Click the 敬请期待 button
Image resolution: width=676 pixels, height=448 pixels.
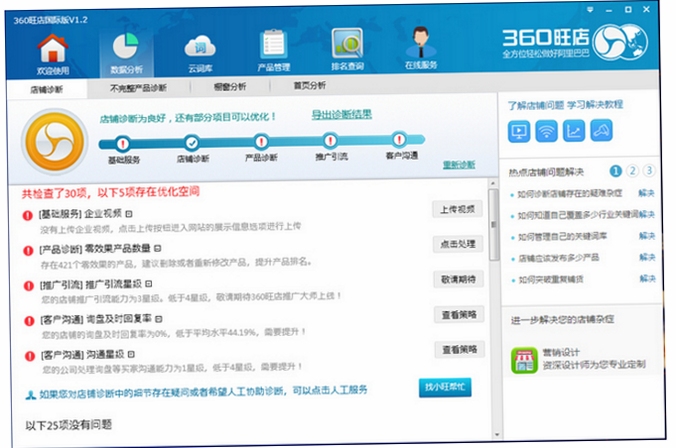click(459, 279)
